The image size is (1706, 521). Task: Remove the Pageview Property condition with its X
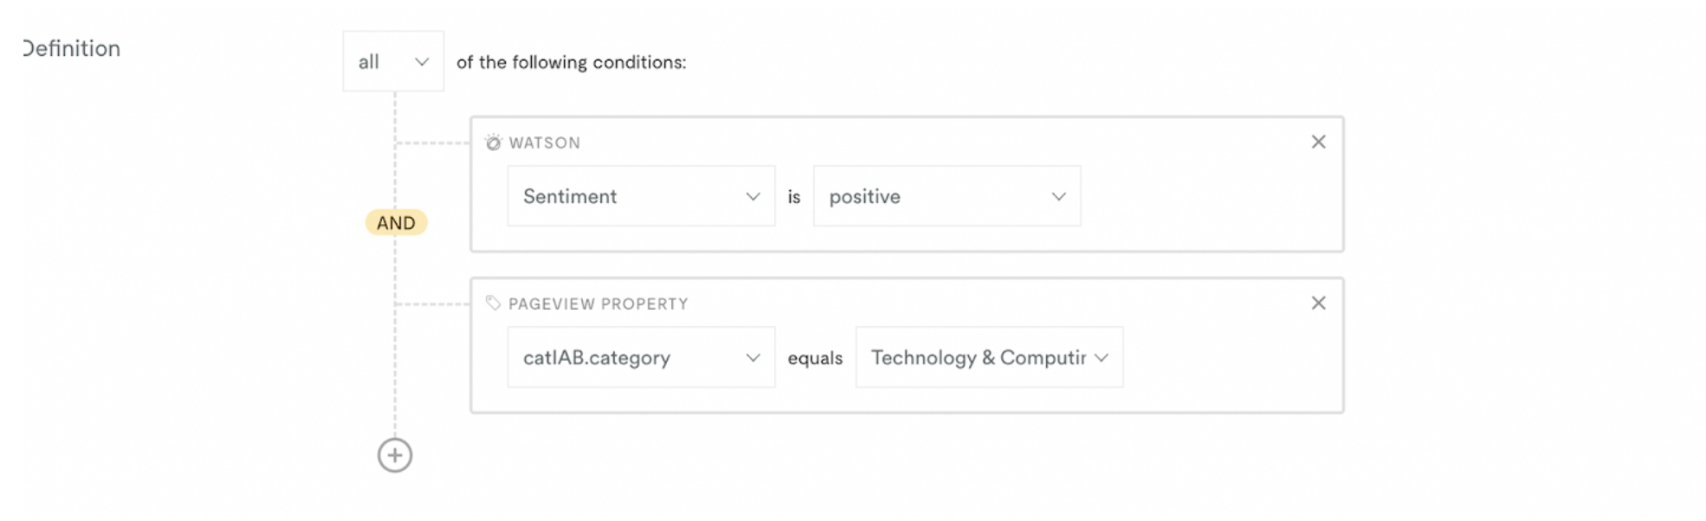pos(1318,303)
